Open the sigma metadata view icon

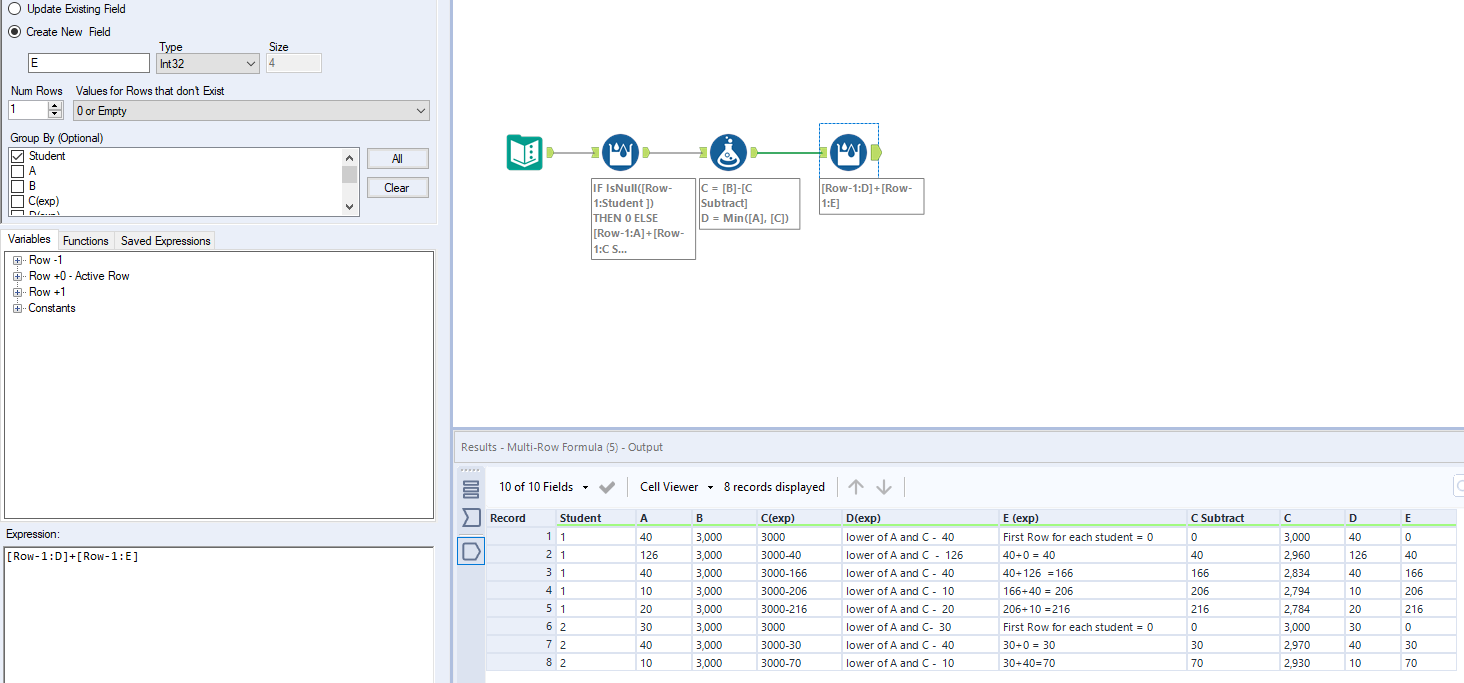tap(471, 518)
